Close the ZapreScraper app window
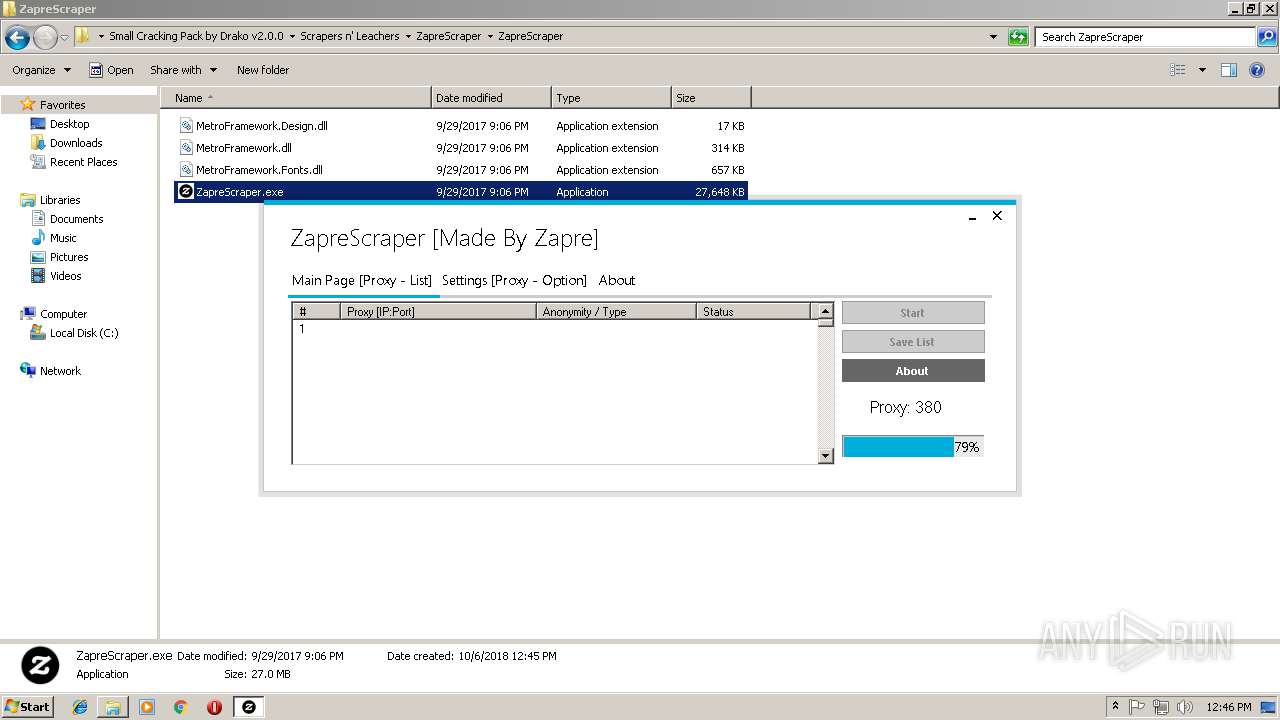The height and width of the screenshot is (720, 1280). tap(997, 216)
